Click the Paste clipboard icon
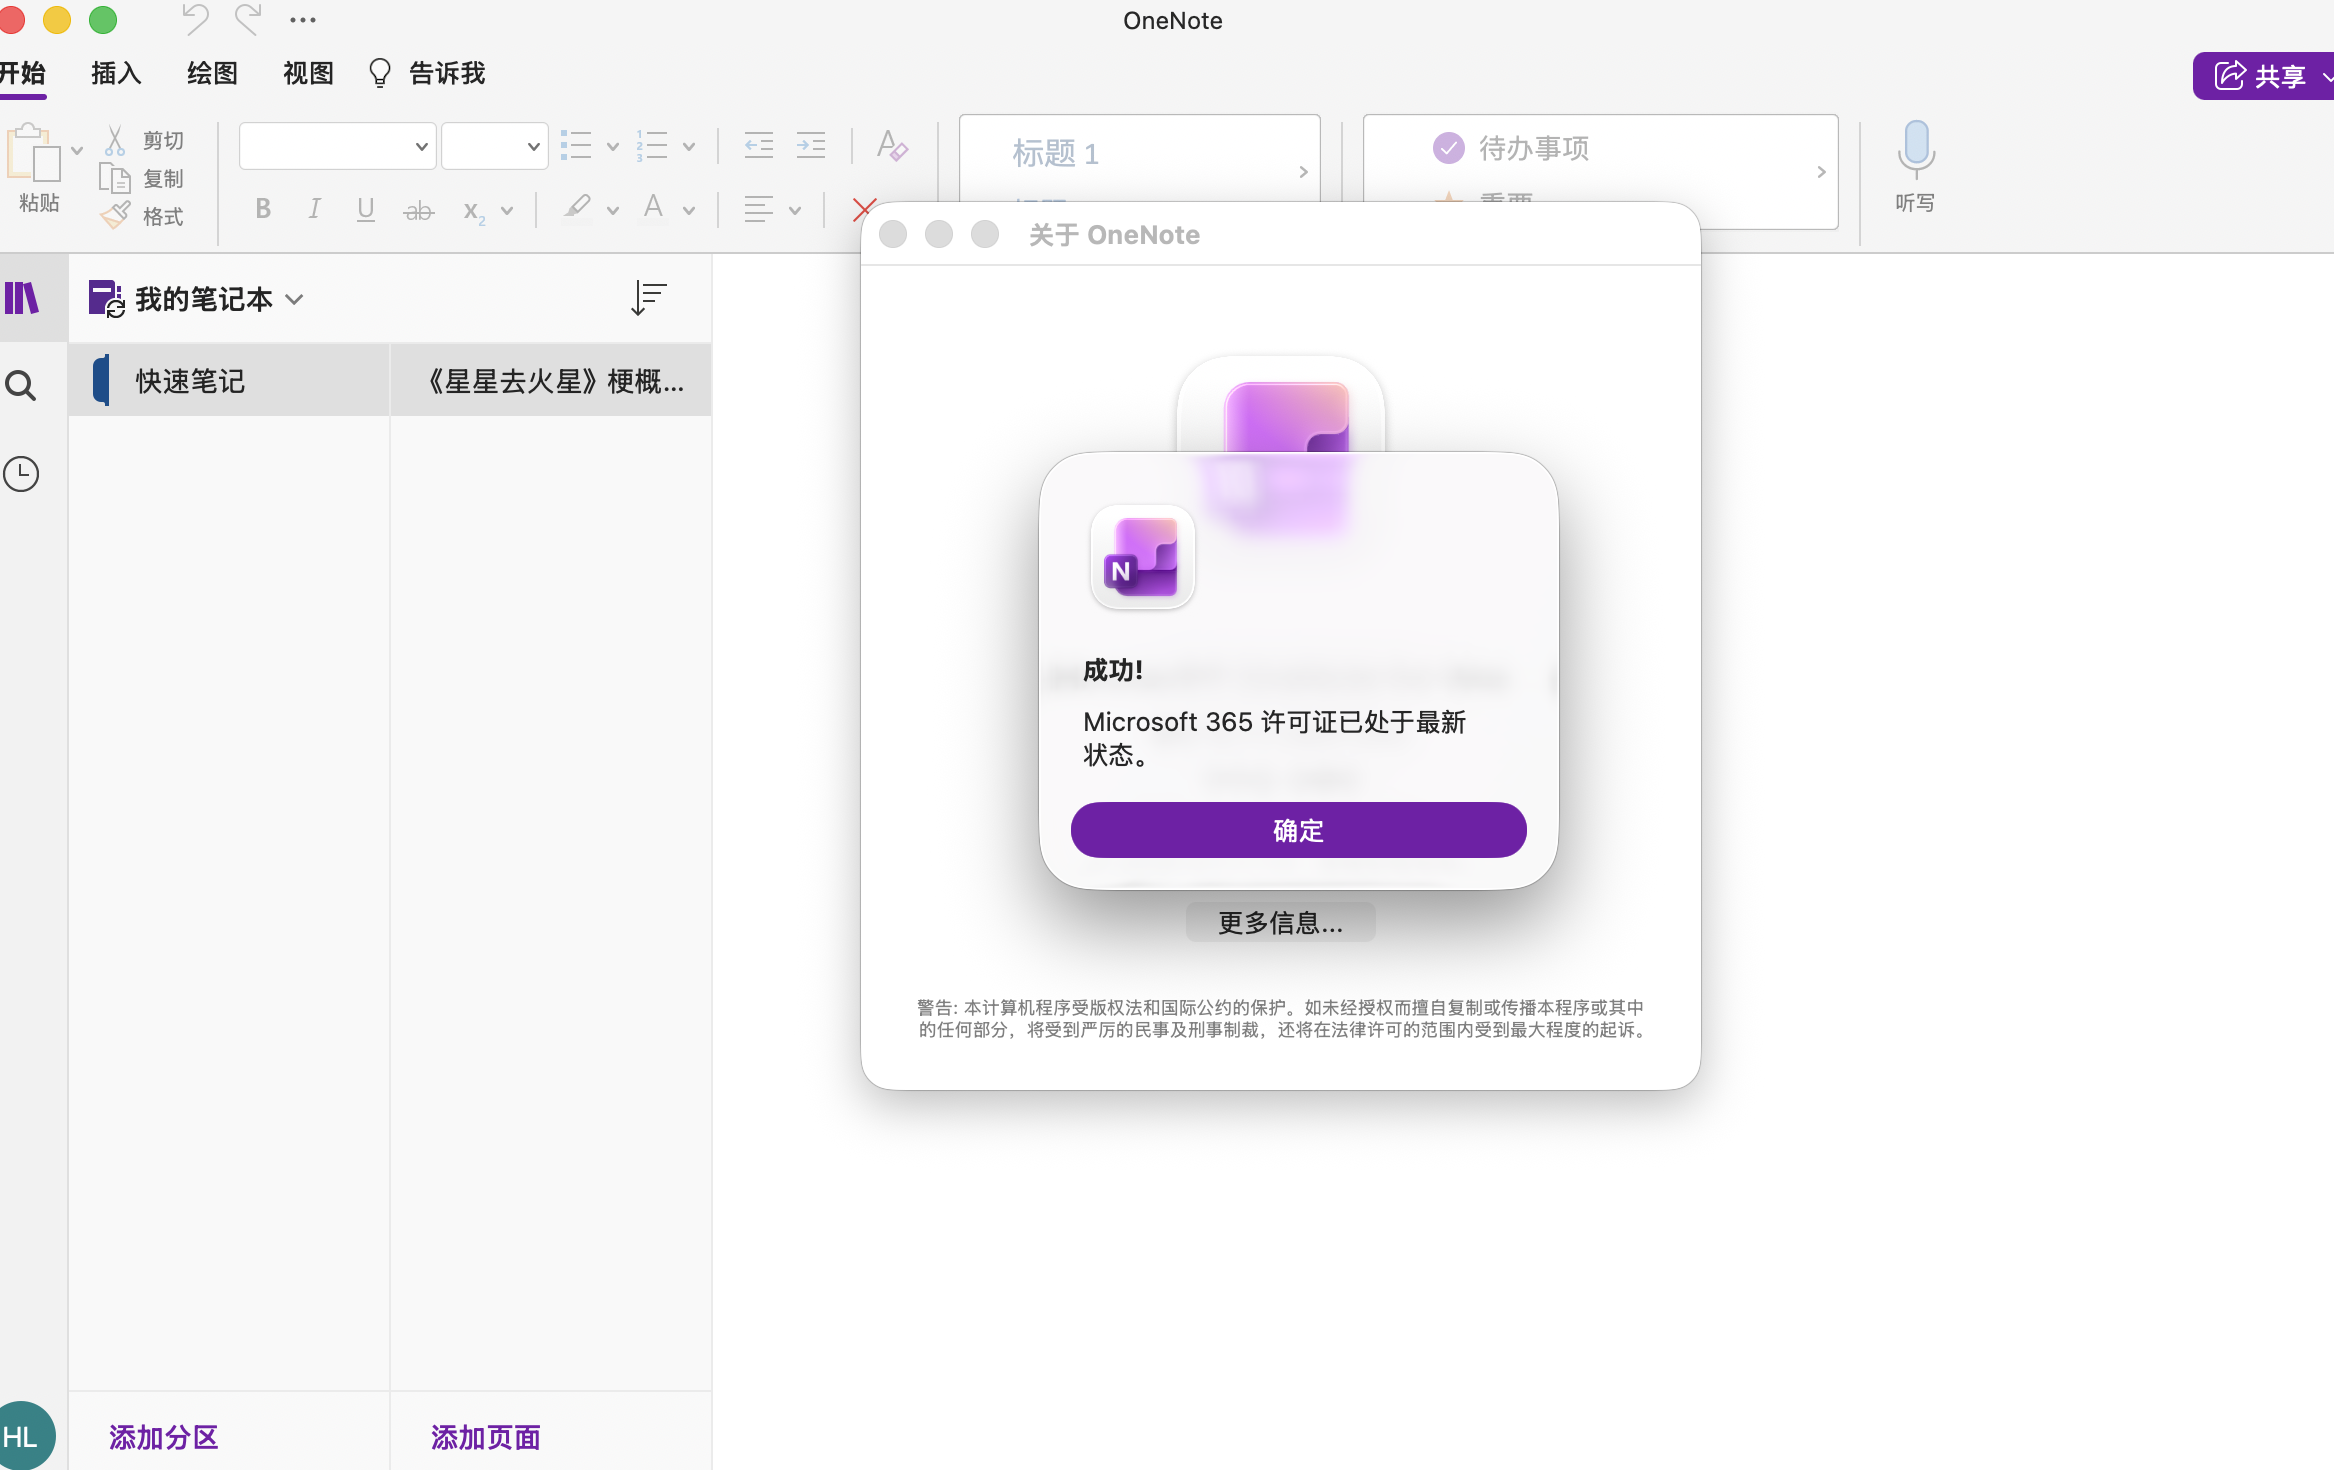2334x1470 pixels. pyautogui.click(x=33, y=153)
